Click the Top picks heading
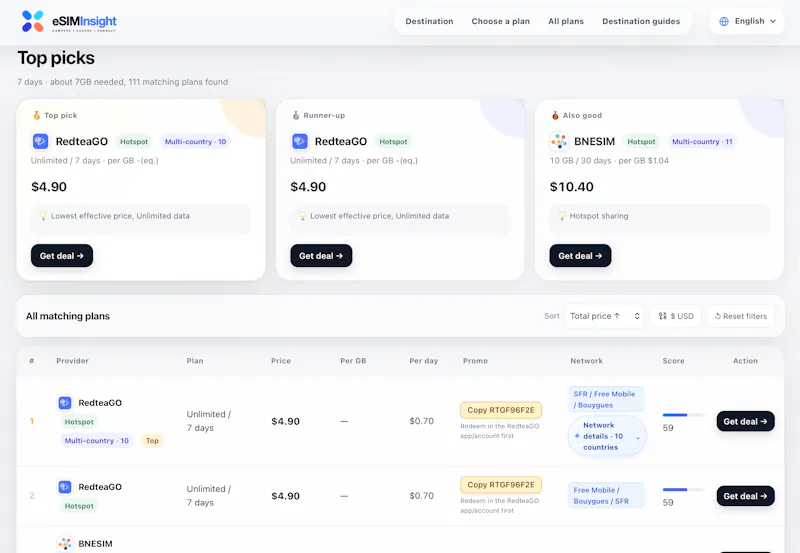800x553 pixels. click(x=56, y=58)
